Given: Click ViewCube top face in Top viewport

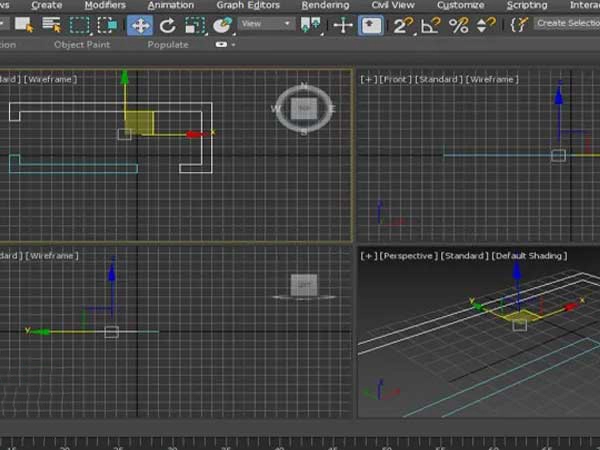Looking at the screenshot, I should [304, 108].
